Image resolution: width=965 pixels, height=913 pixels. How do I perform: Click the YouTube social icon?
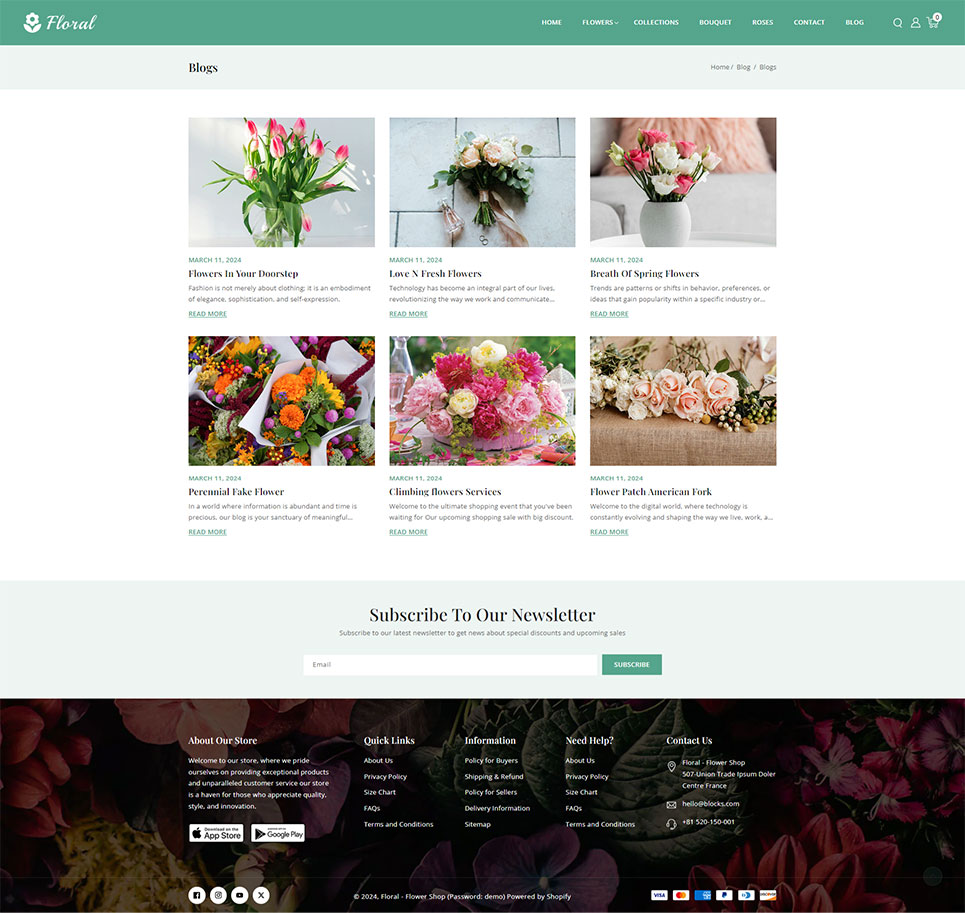point(240,895)
